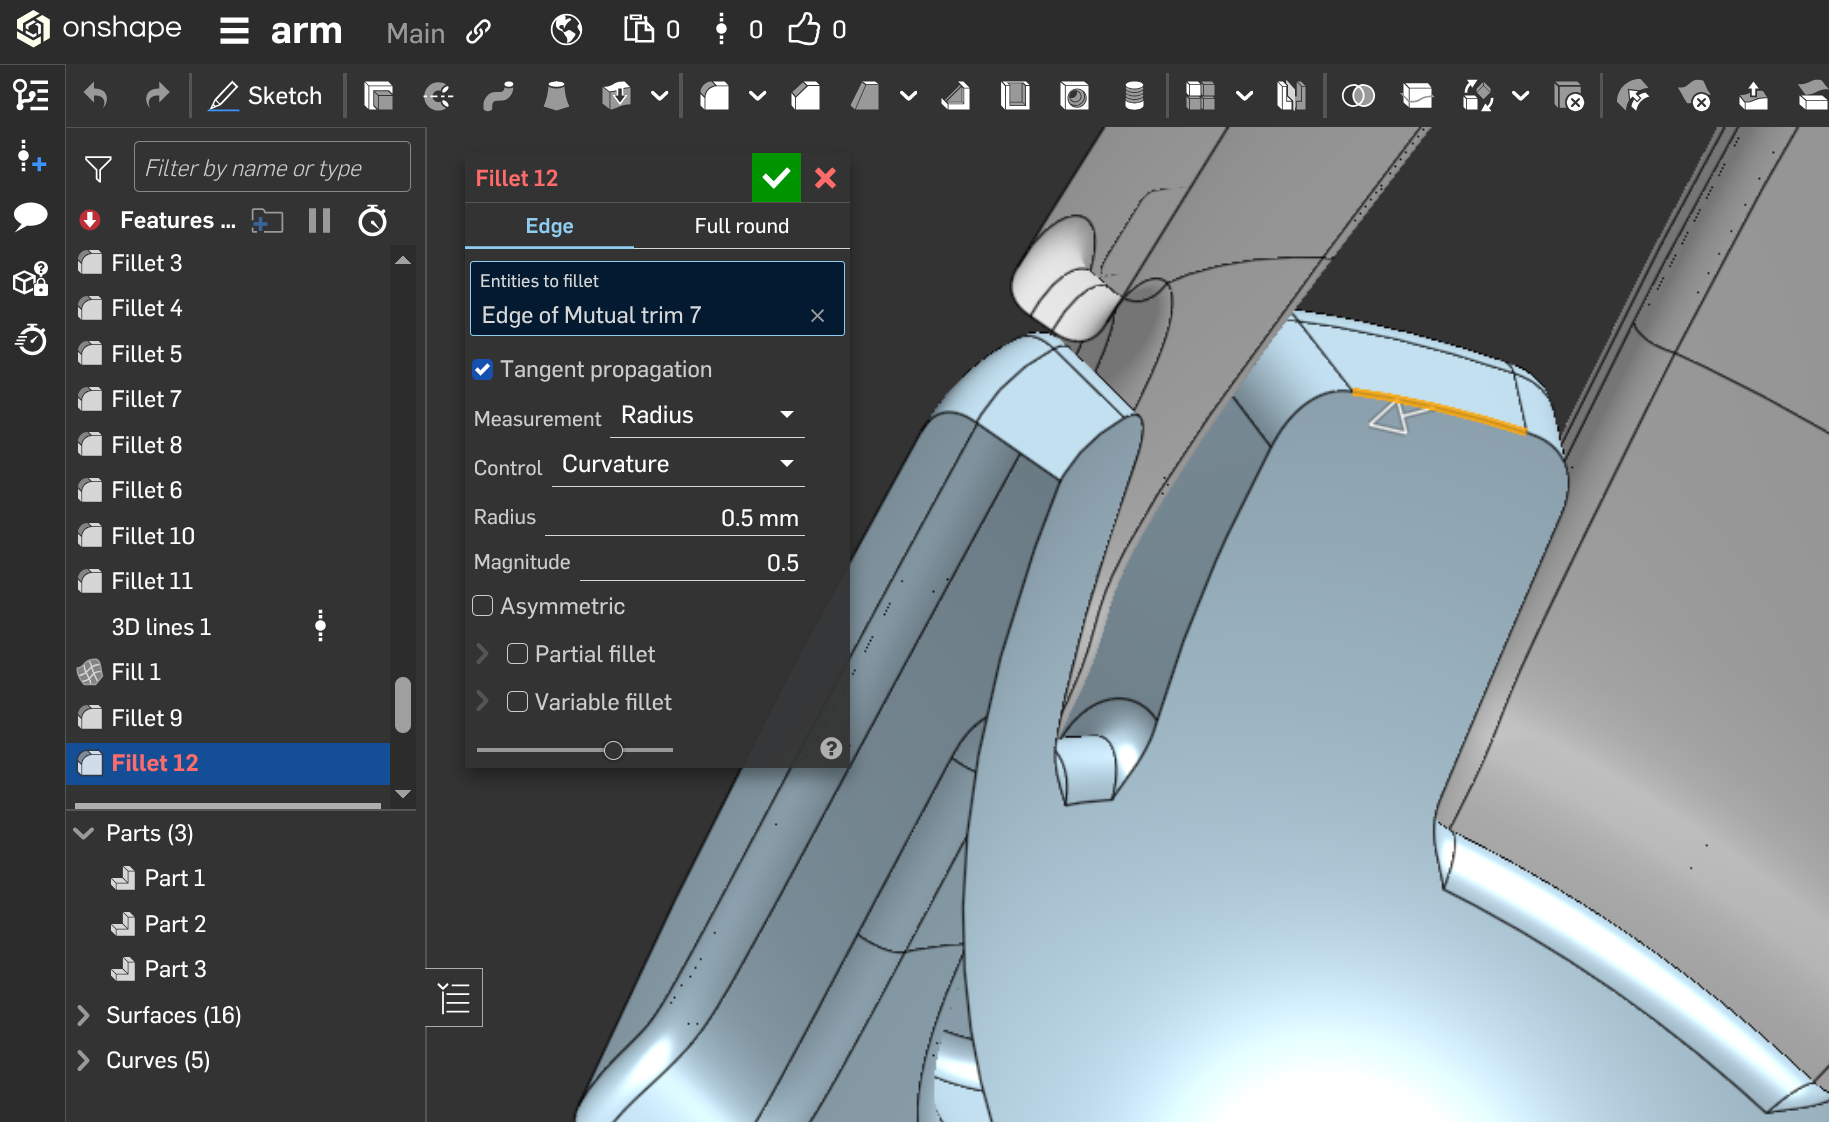Enable the Variable fillet checkbox
Image resolution: width=1829 pixels, height=1122 pixels.
click(518, 702)
